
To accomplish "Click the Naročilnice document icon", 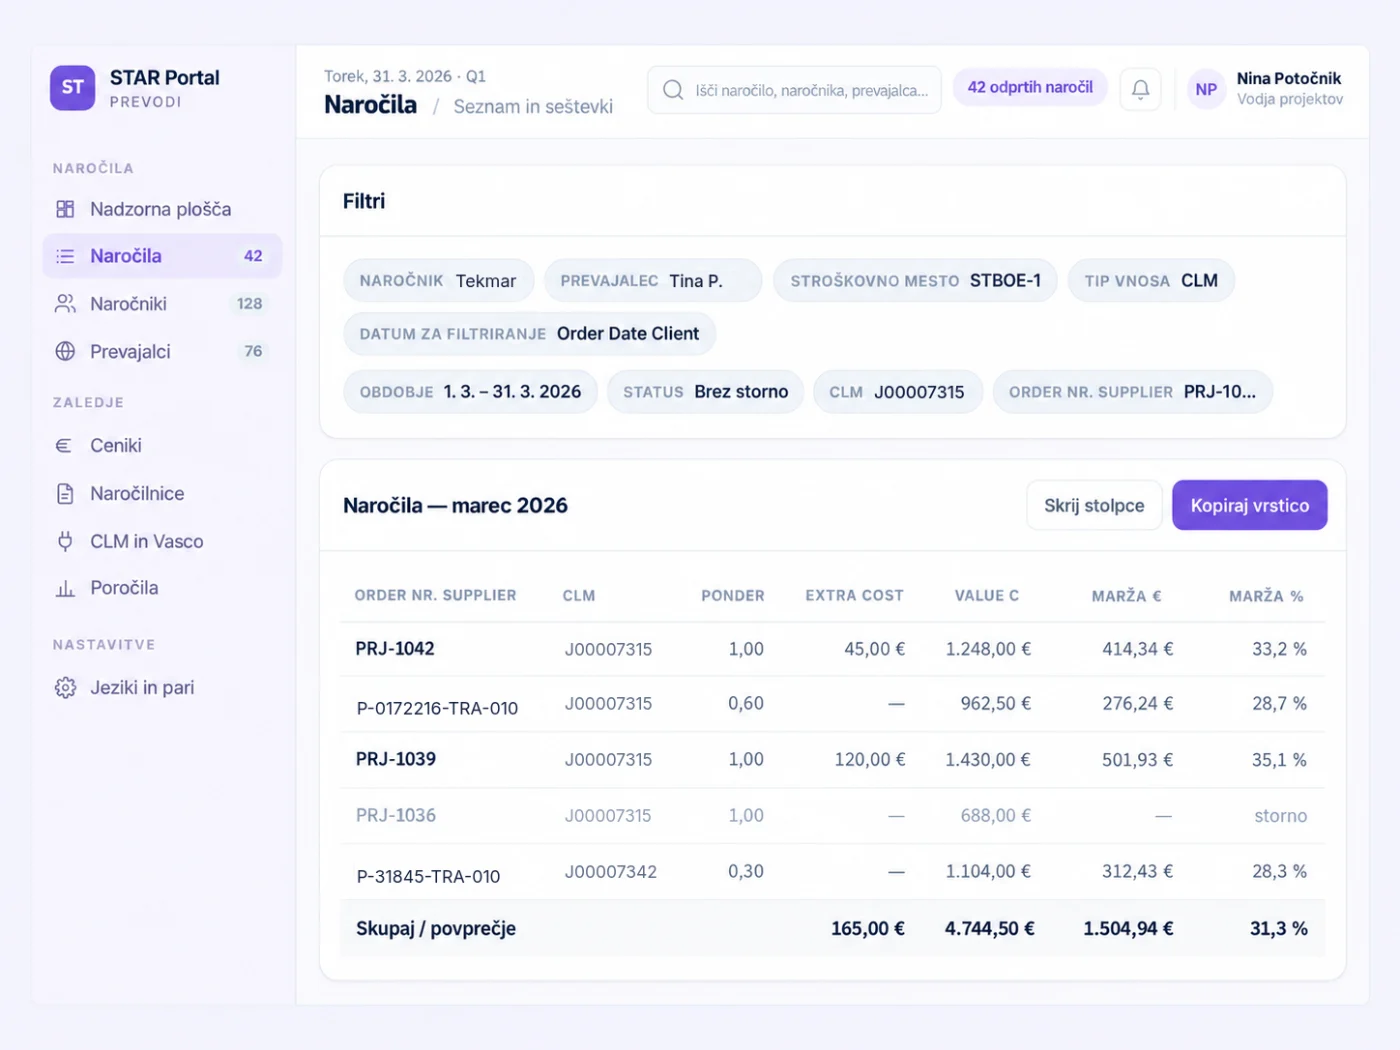I will 65,493.
